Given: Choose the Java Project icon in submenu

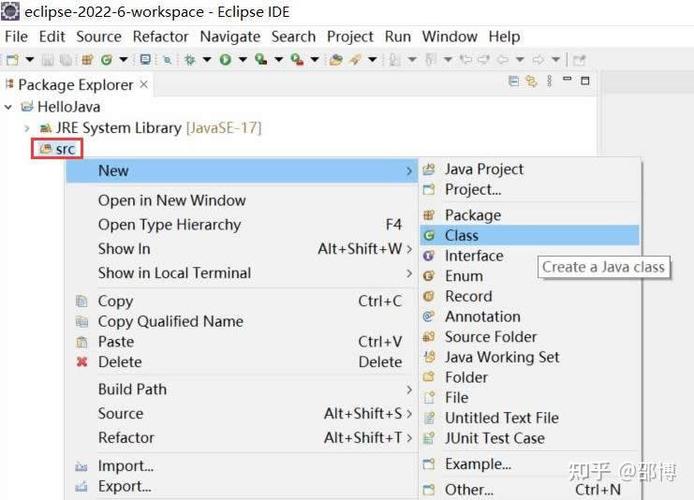Looking at the screenshot, I should (x=429, y=170).
